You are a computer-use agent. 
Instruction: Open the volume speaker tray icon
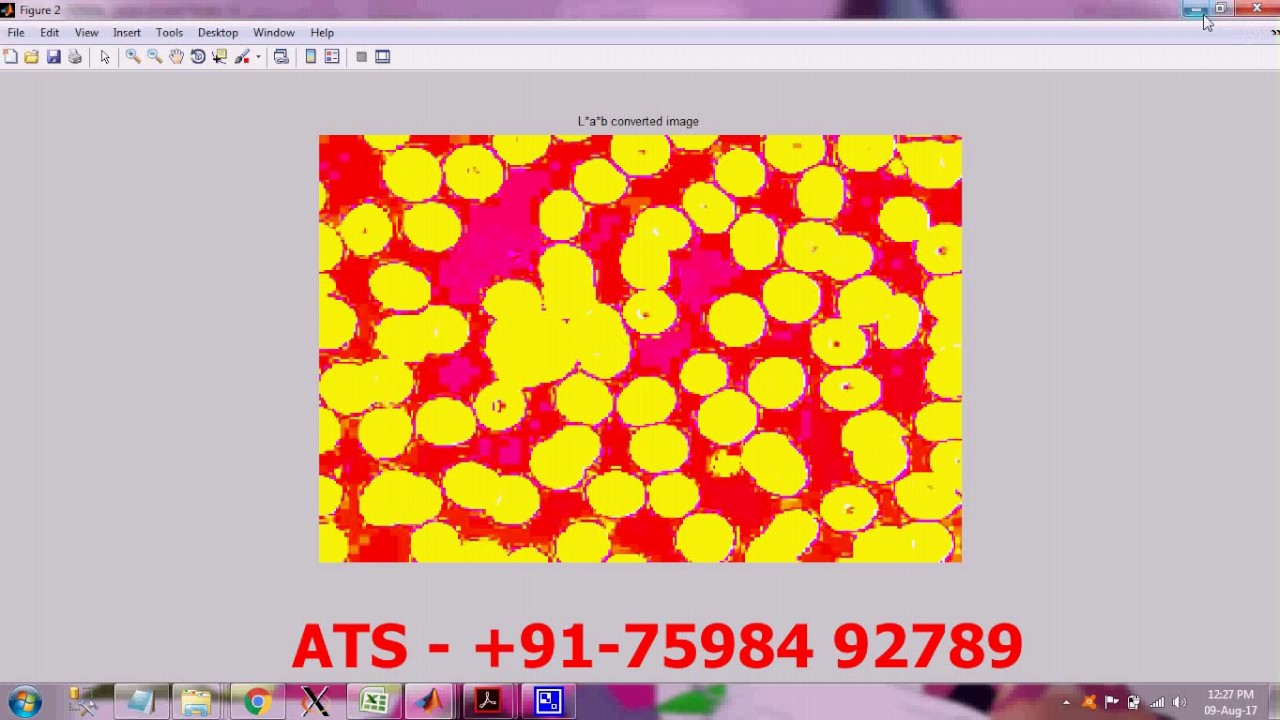point(1180,702)
